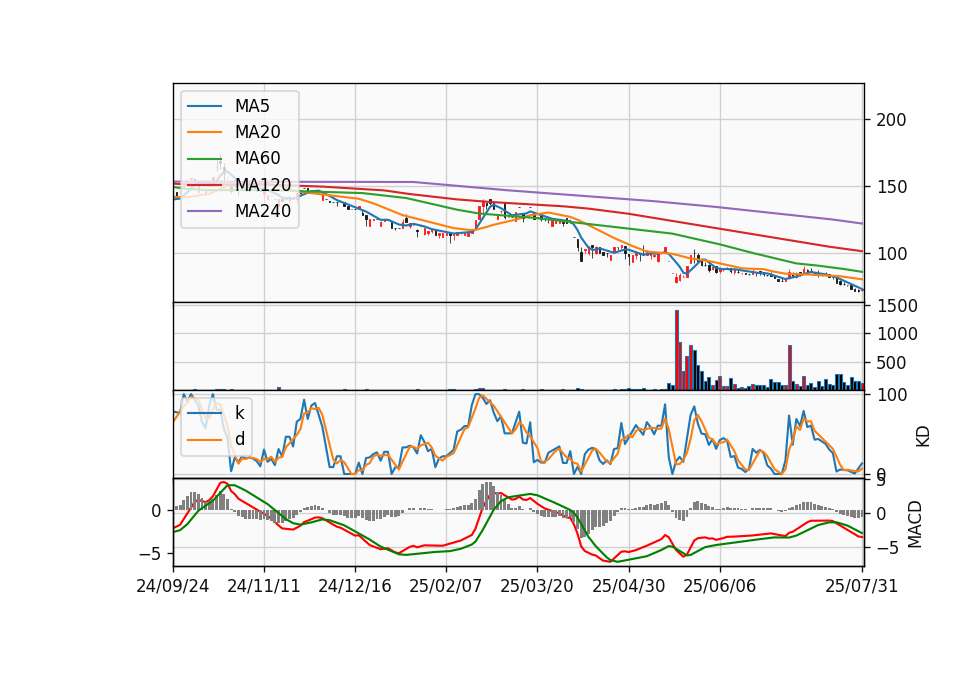Click the orange MA20 legend line sample
Viewport: 960px width, 690px height.
point(204,132)
